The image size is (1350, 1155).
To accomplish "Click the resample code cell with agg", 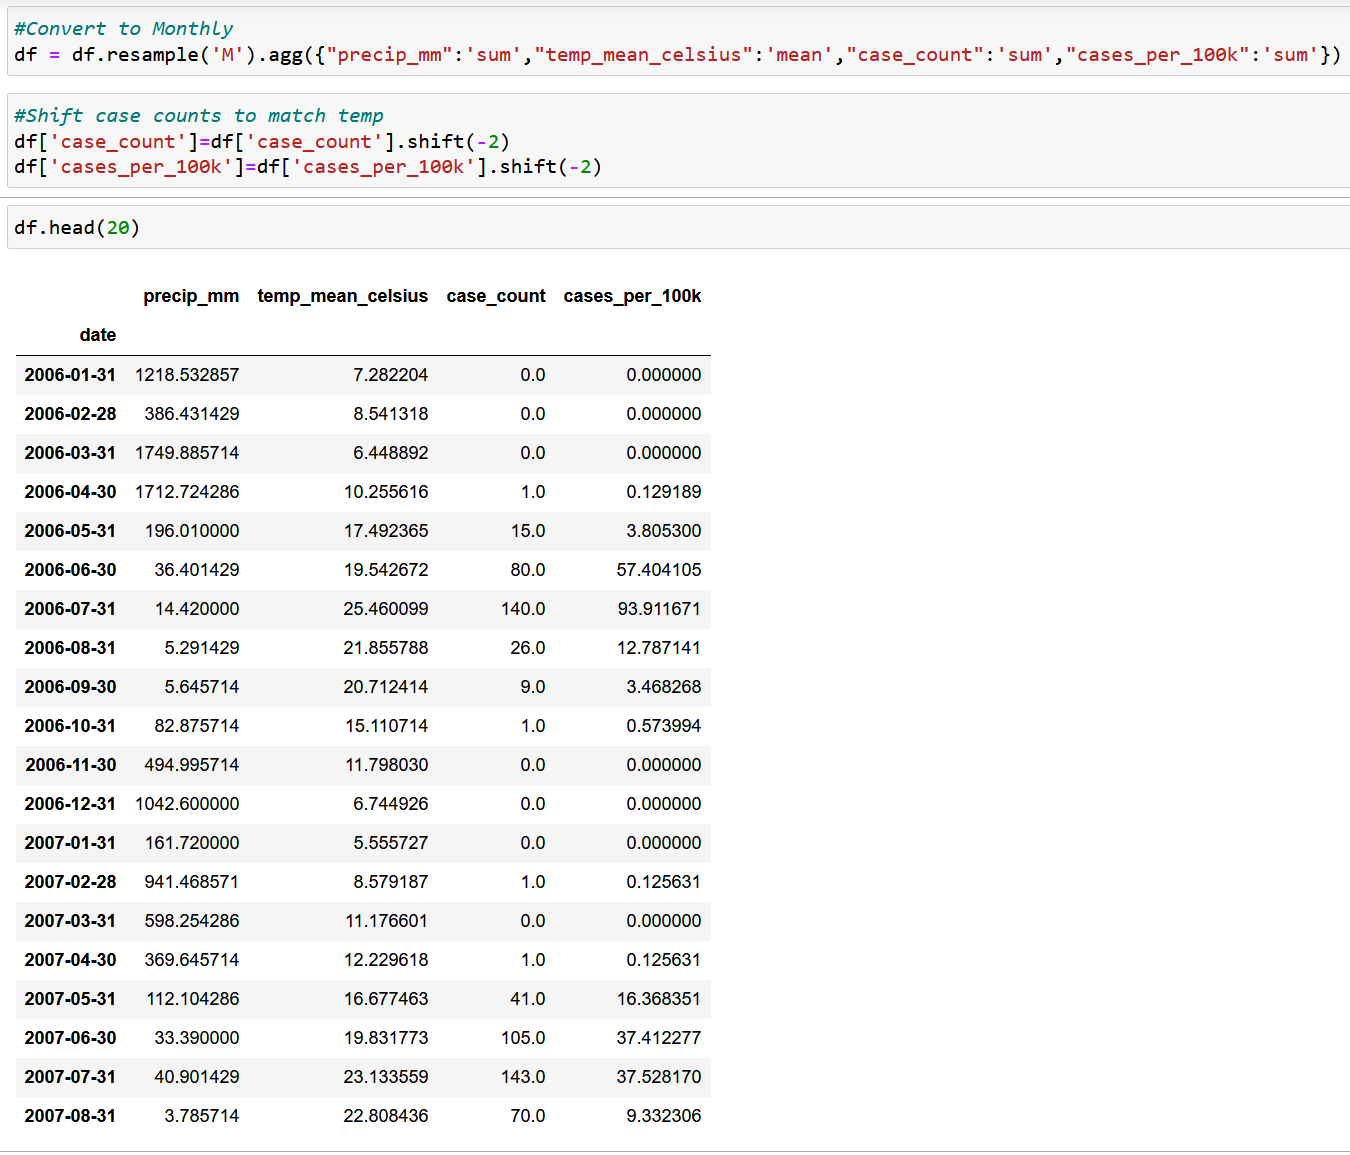I will tap(677, 55).
